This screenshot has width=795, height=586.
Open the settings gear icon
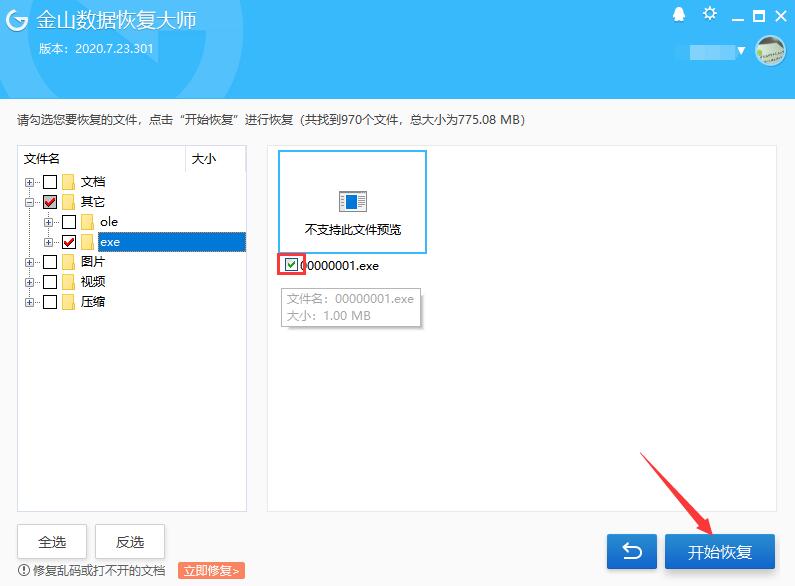pyautogui.click(x=710, y=14)
